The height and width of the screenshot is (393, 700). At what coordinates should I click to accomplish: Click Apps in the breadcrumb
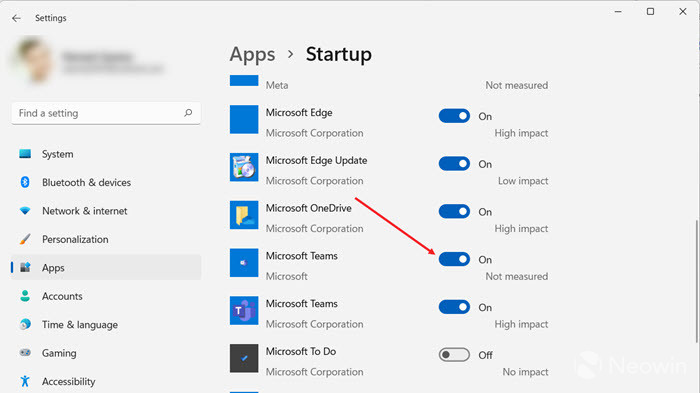[252, 55]
